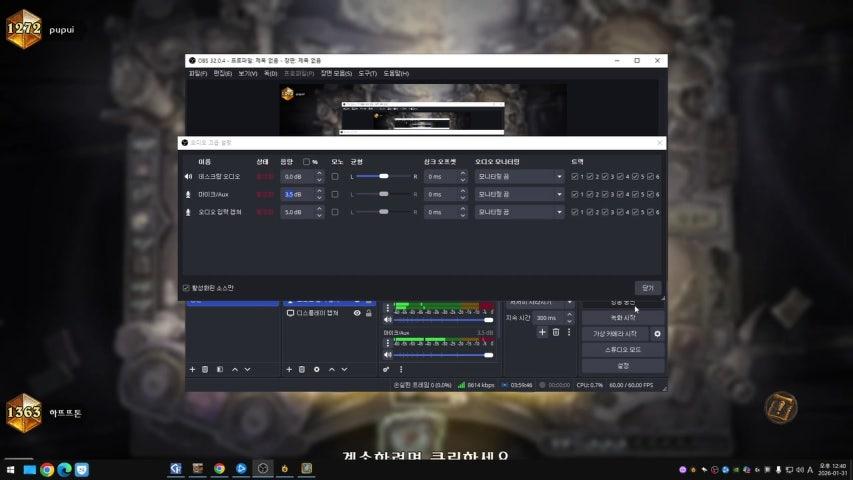The image size is (853, 480).
Task: Enable mono for 데스크탑 오디오
Action: point(335,176)
